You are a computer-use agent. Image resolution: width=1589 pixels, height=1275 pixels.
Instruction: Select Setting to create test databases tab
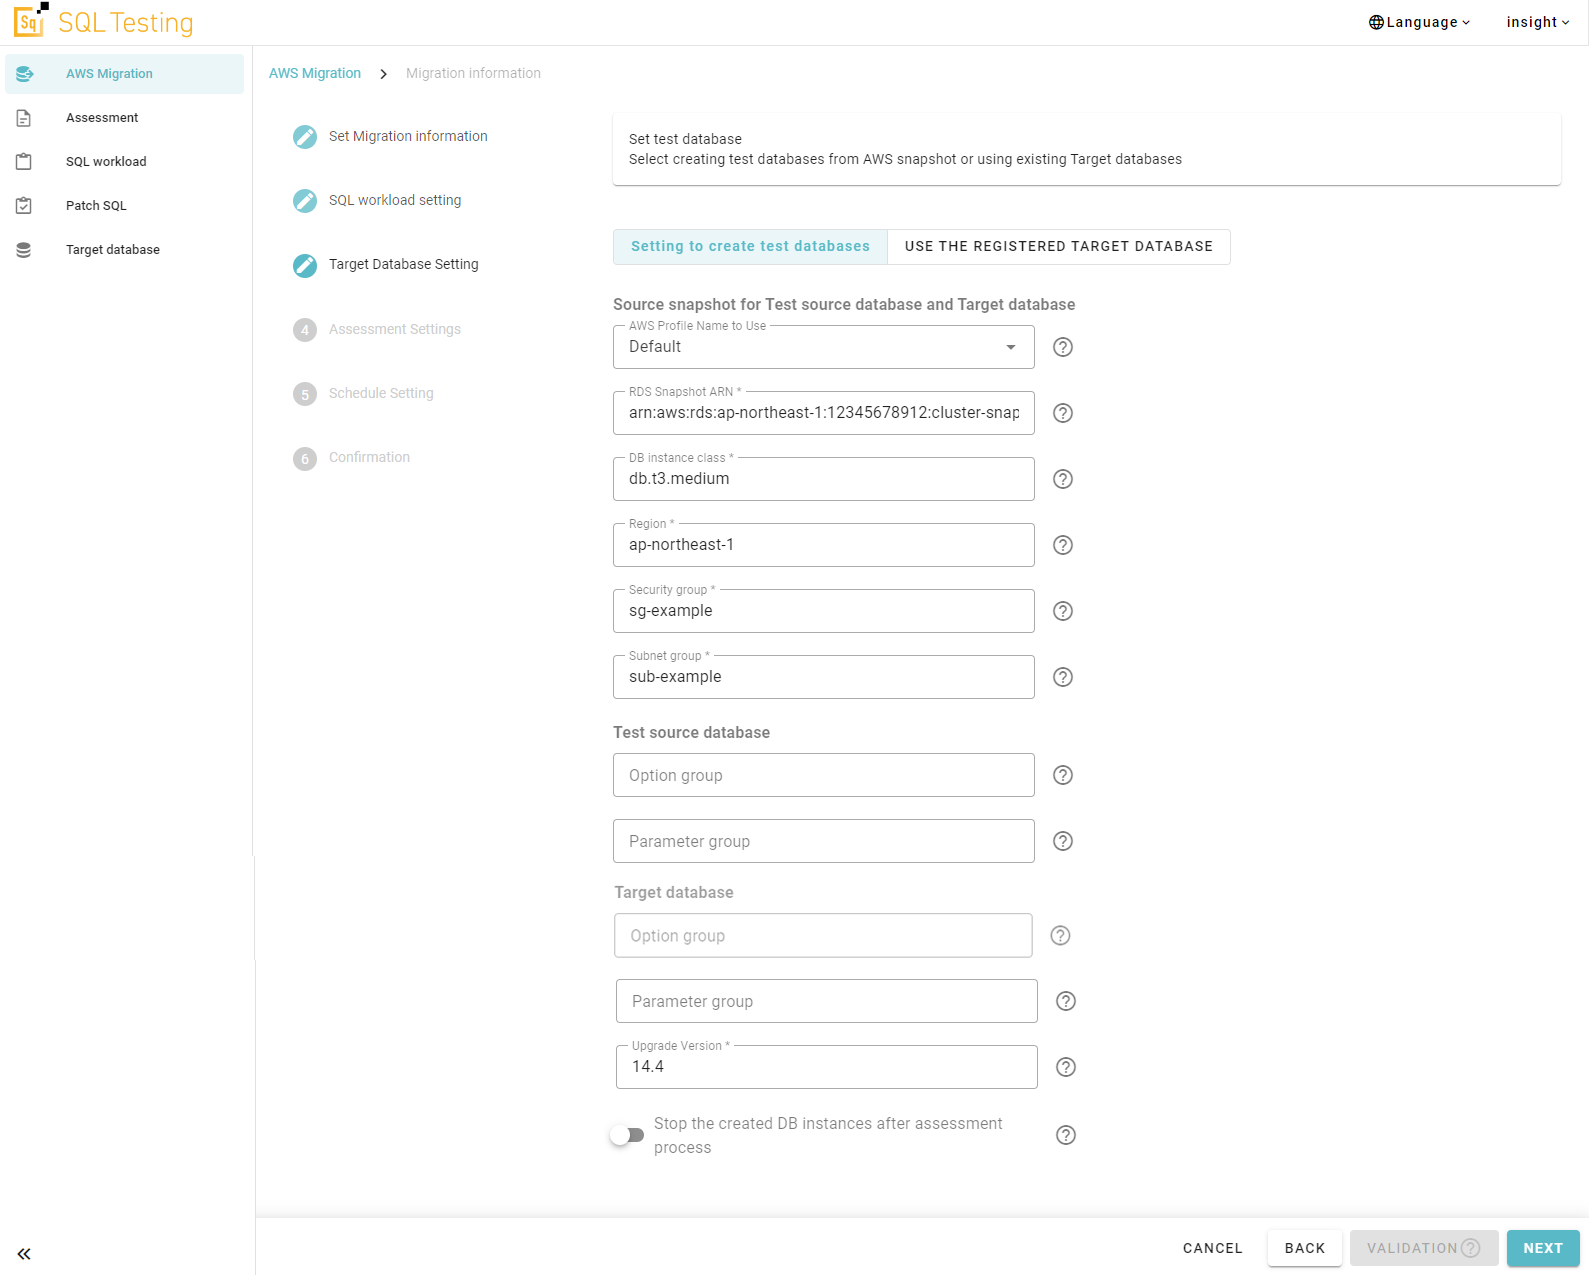click(750, 246)
